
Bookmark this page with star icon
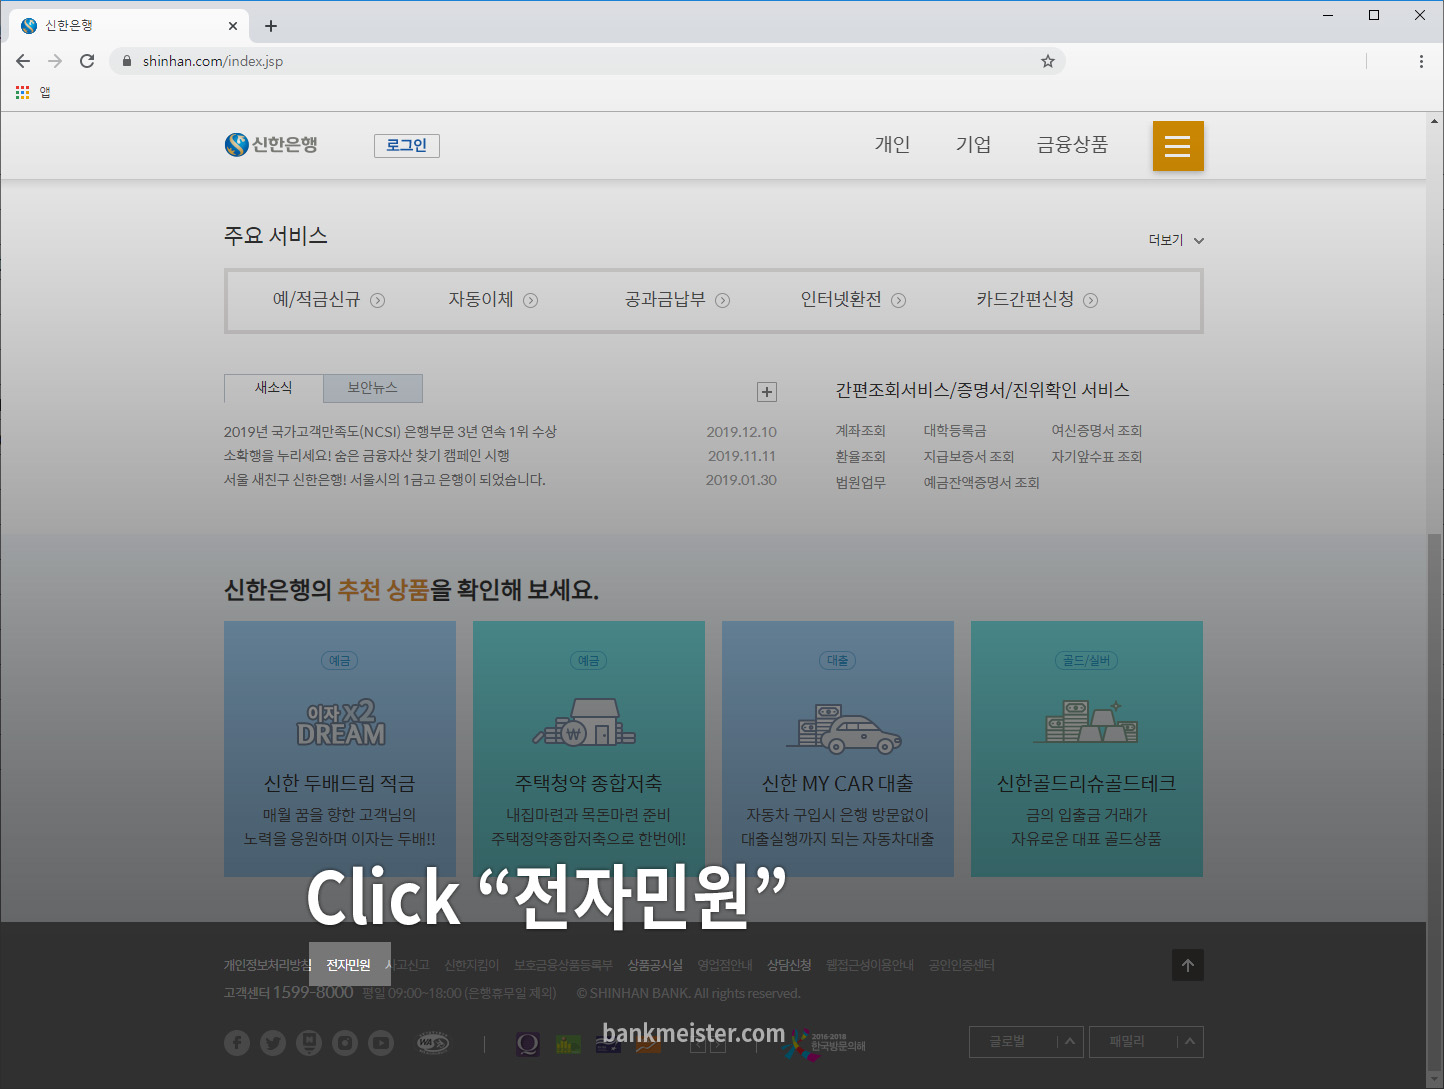pyautogui.click(x=1048, y=61)
